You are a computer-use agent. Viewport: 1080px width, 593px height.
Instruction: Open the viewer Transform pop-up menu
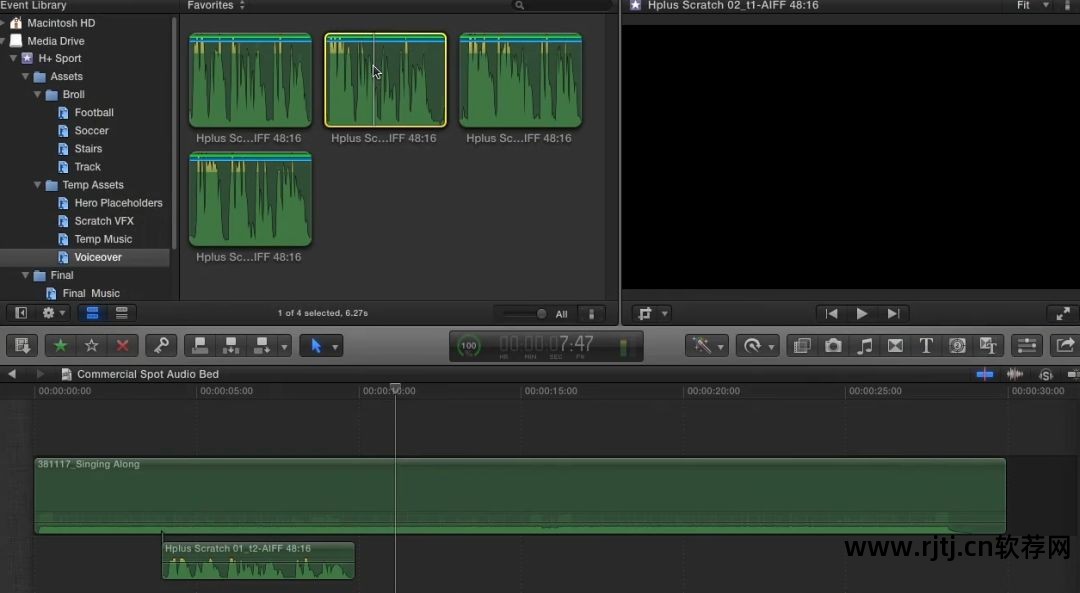point(652,313)
